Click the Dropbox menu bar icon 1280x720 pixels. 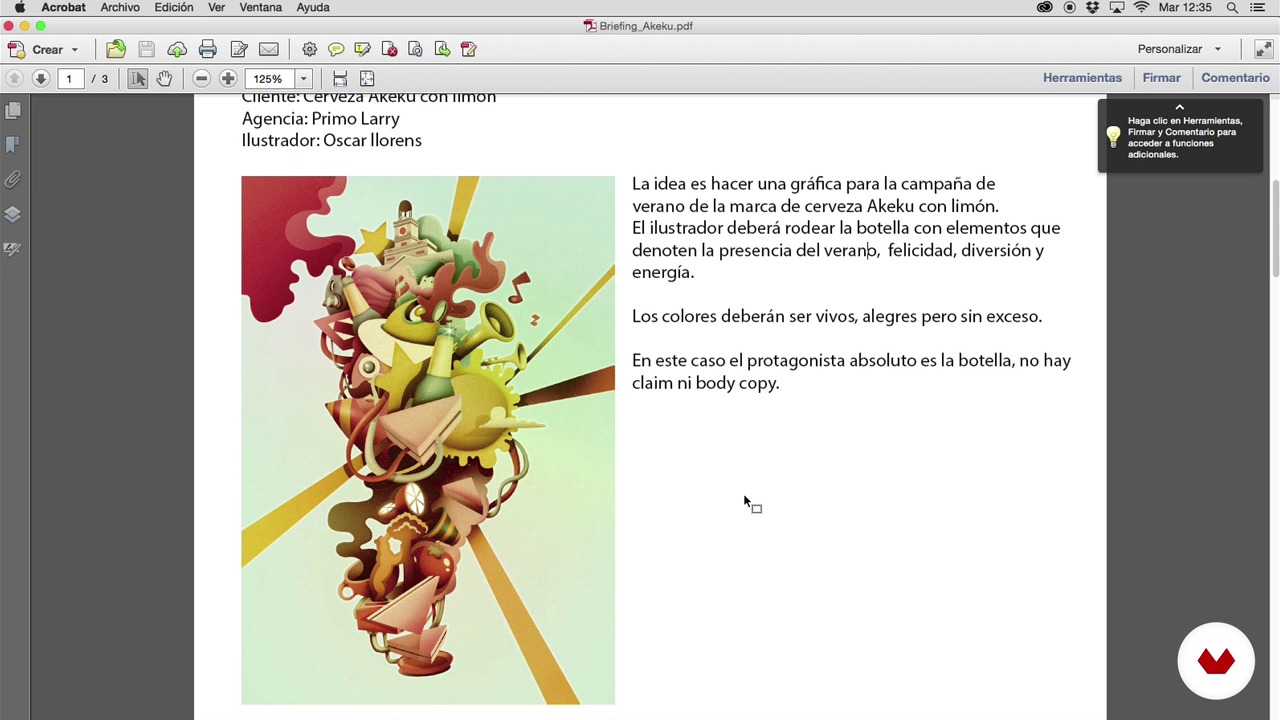[x=1093, y=7]
